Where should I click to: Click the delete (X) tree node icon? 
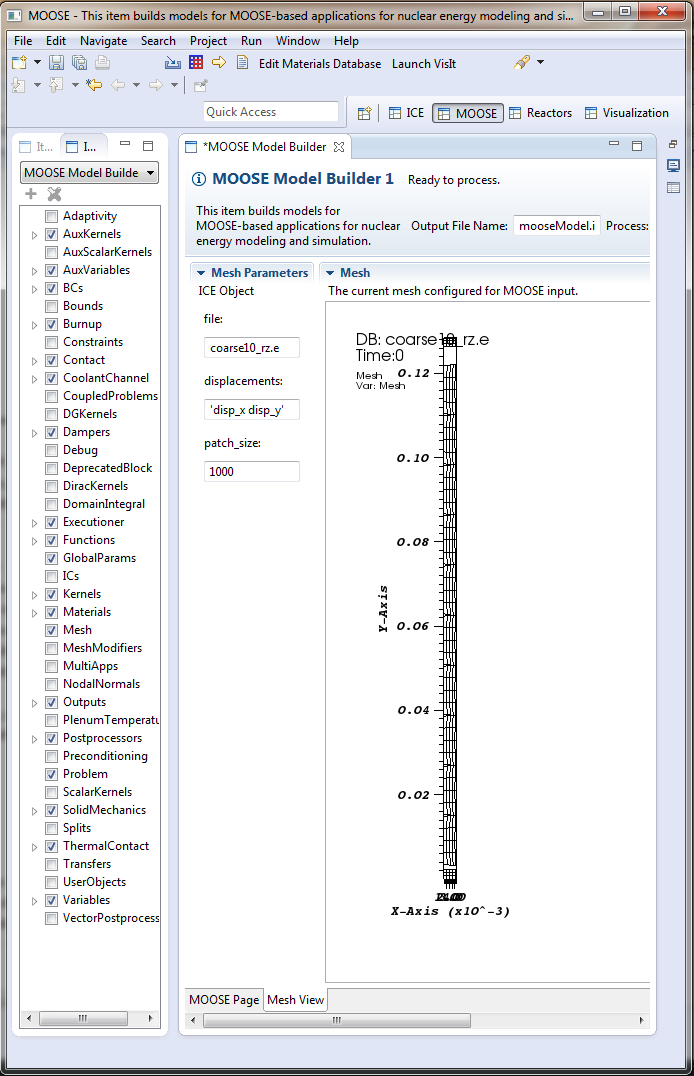pyautogui.click(x=54, y=194)
